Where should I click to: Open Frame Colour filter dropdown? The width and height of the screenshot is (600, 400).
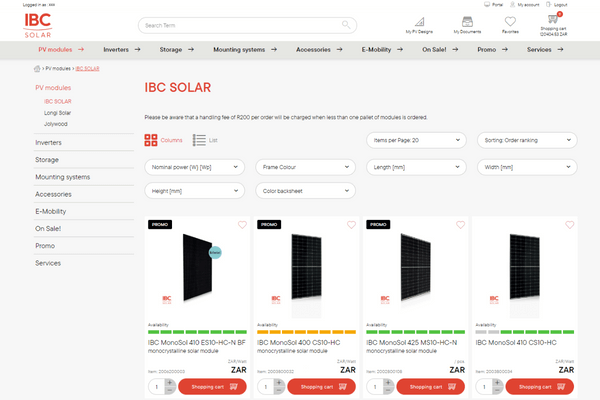(305, 167)
